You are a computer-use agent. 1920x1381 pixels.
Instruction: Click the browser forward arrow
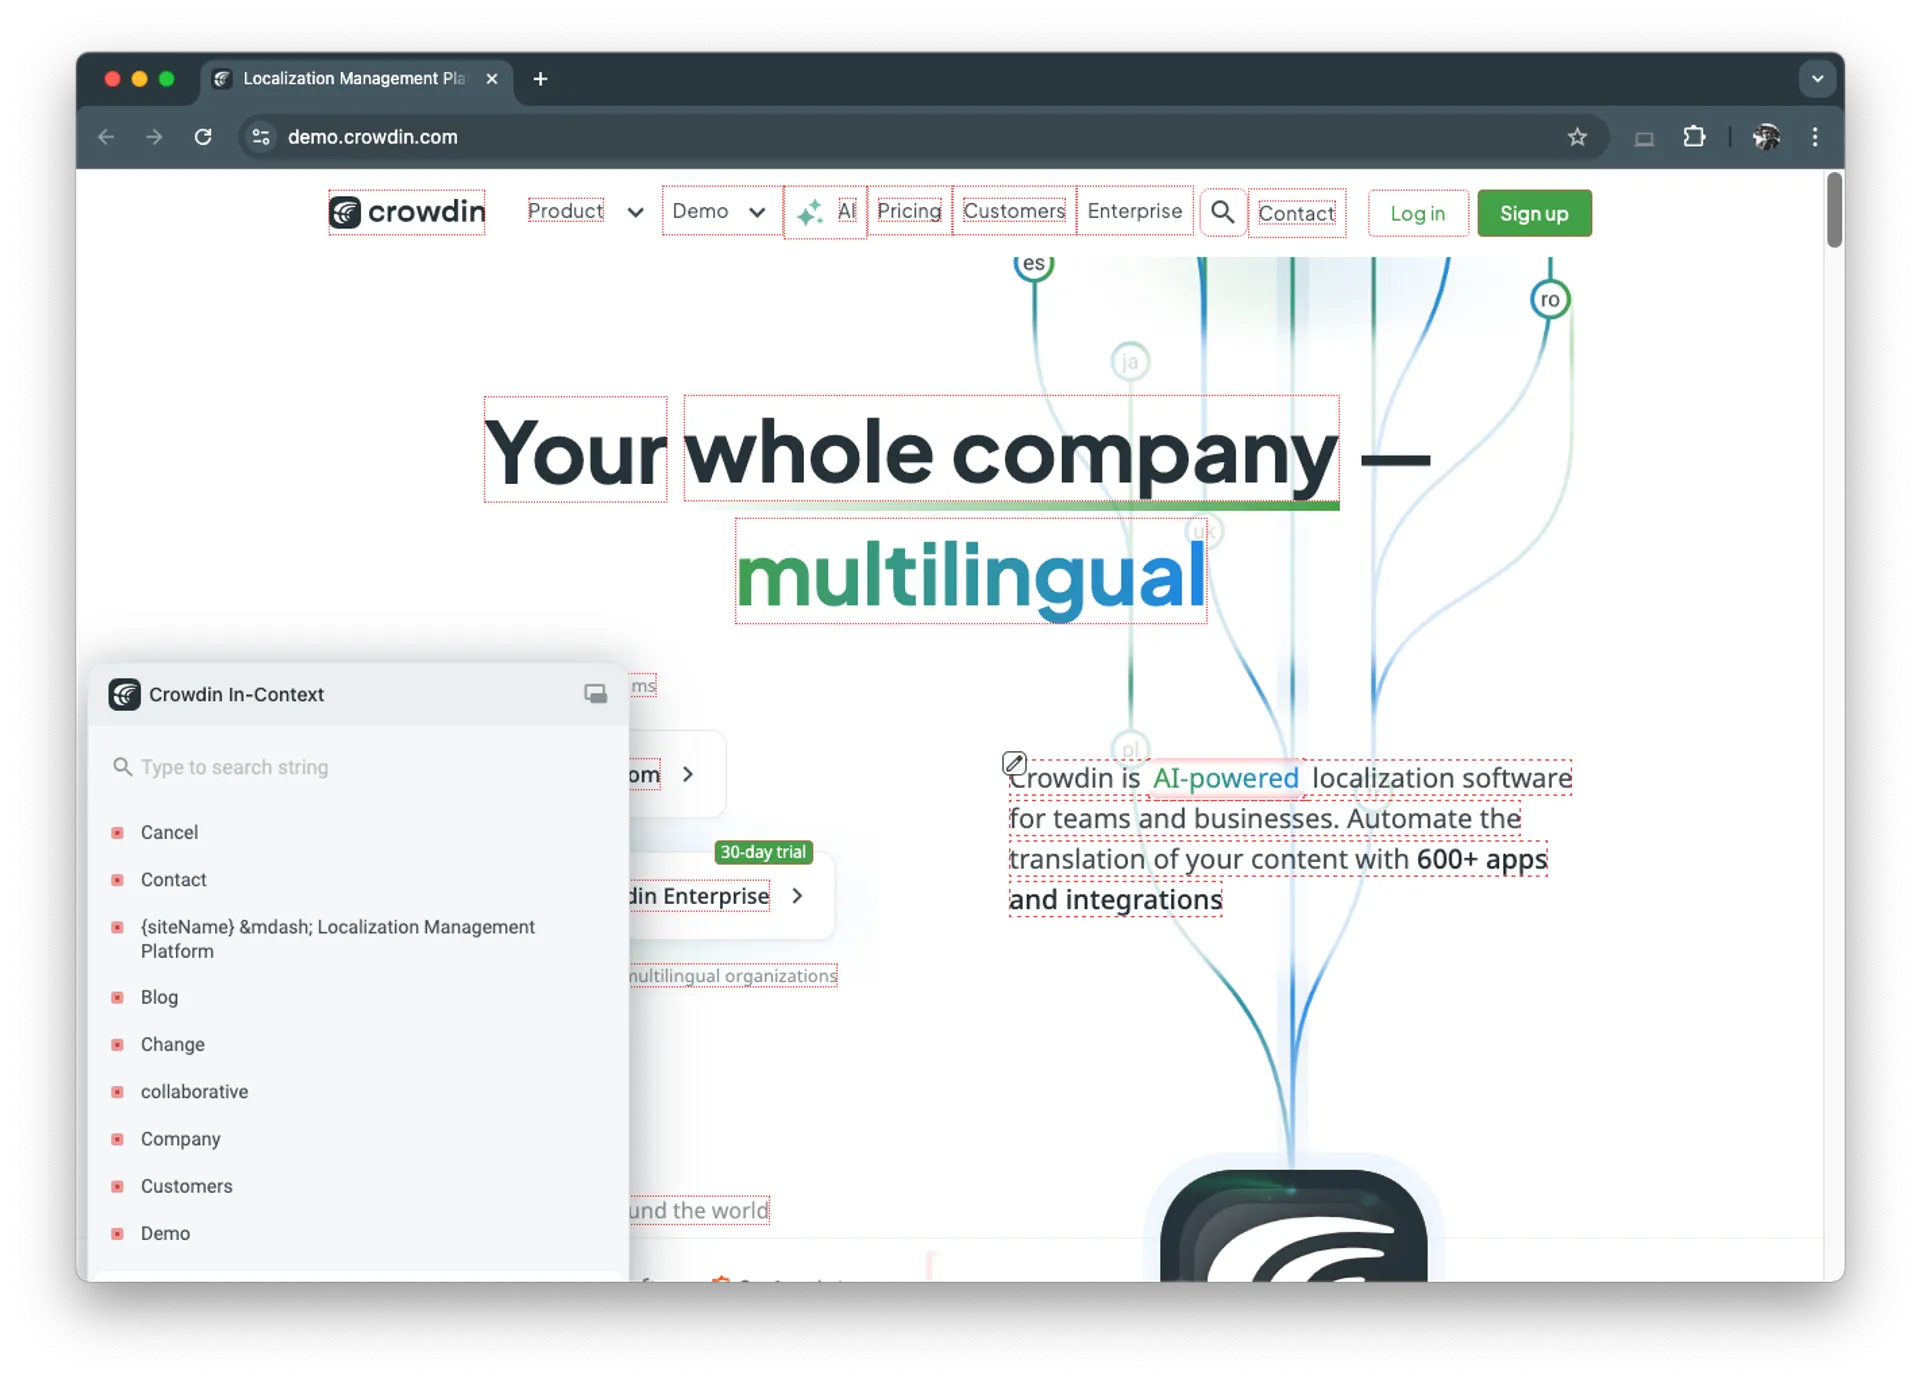(x=154, y=137)
